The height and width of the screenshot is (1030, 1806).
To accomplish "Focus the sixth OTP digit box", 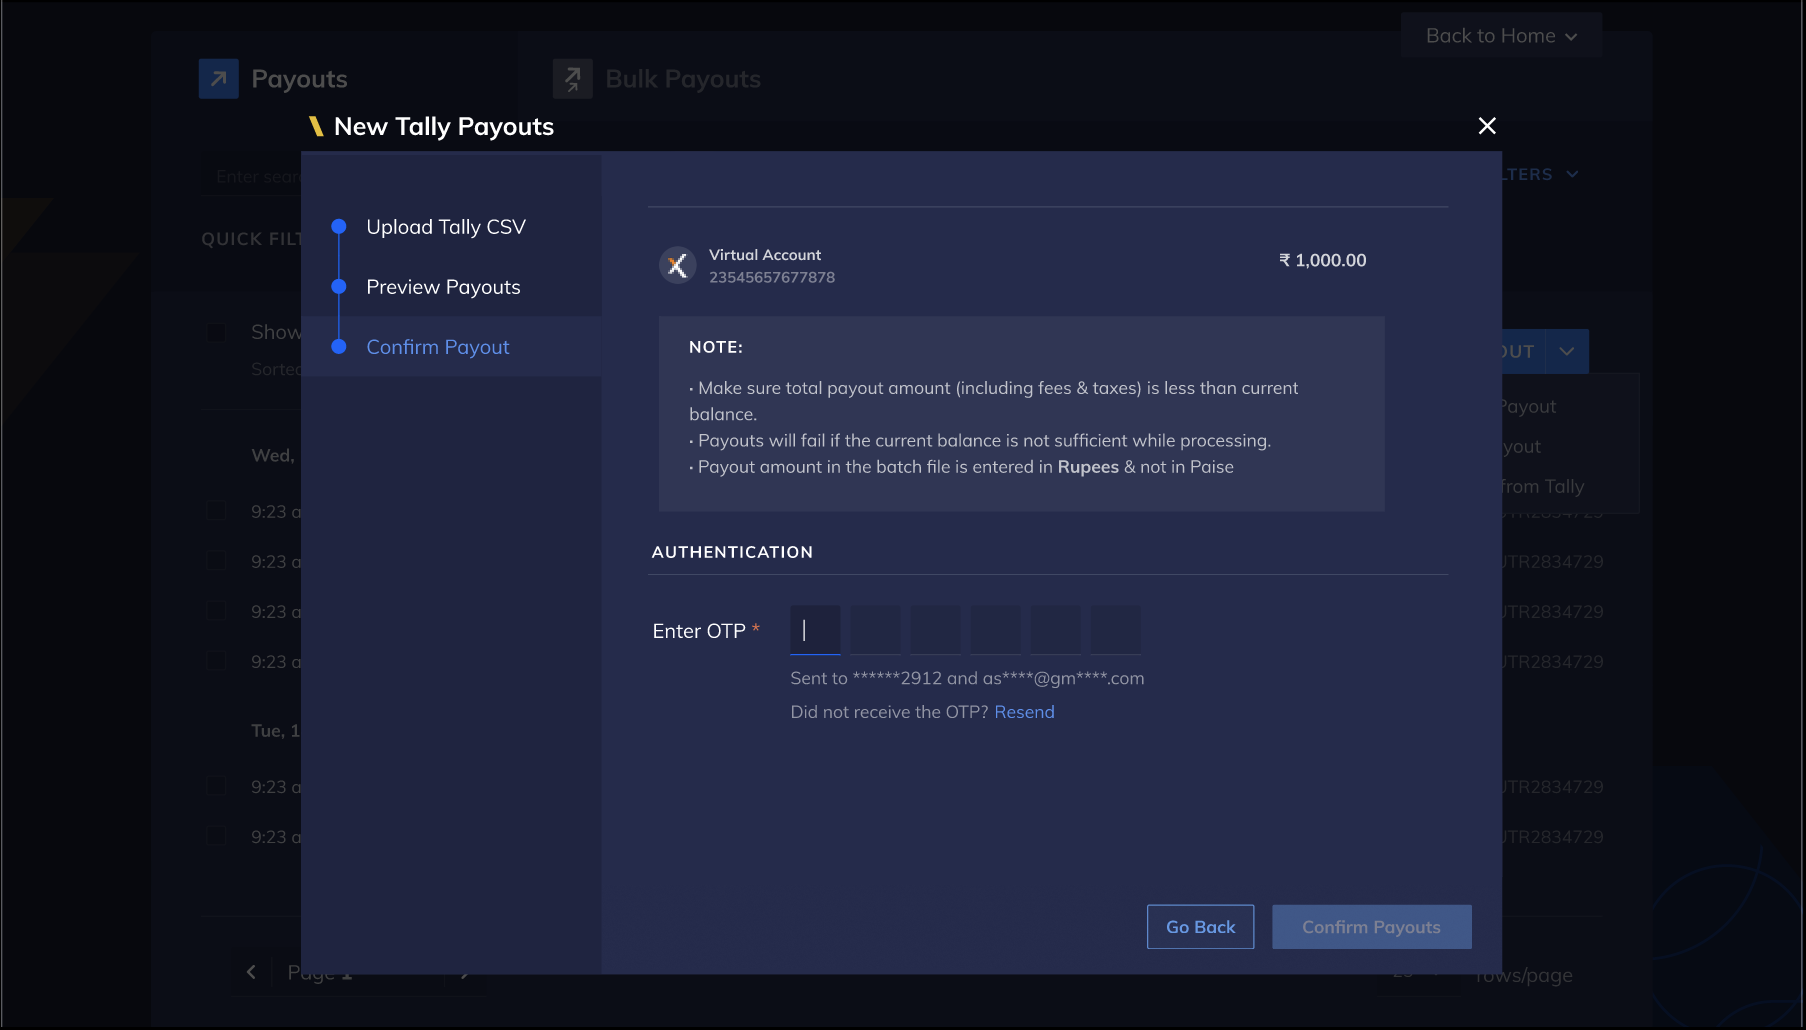I will click(1115, 630).
